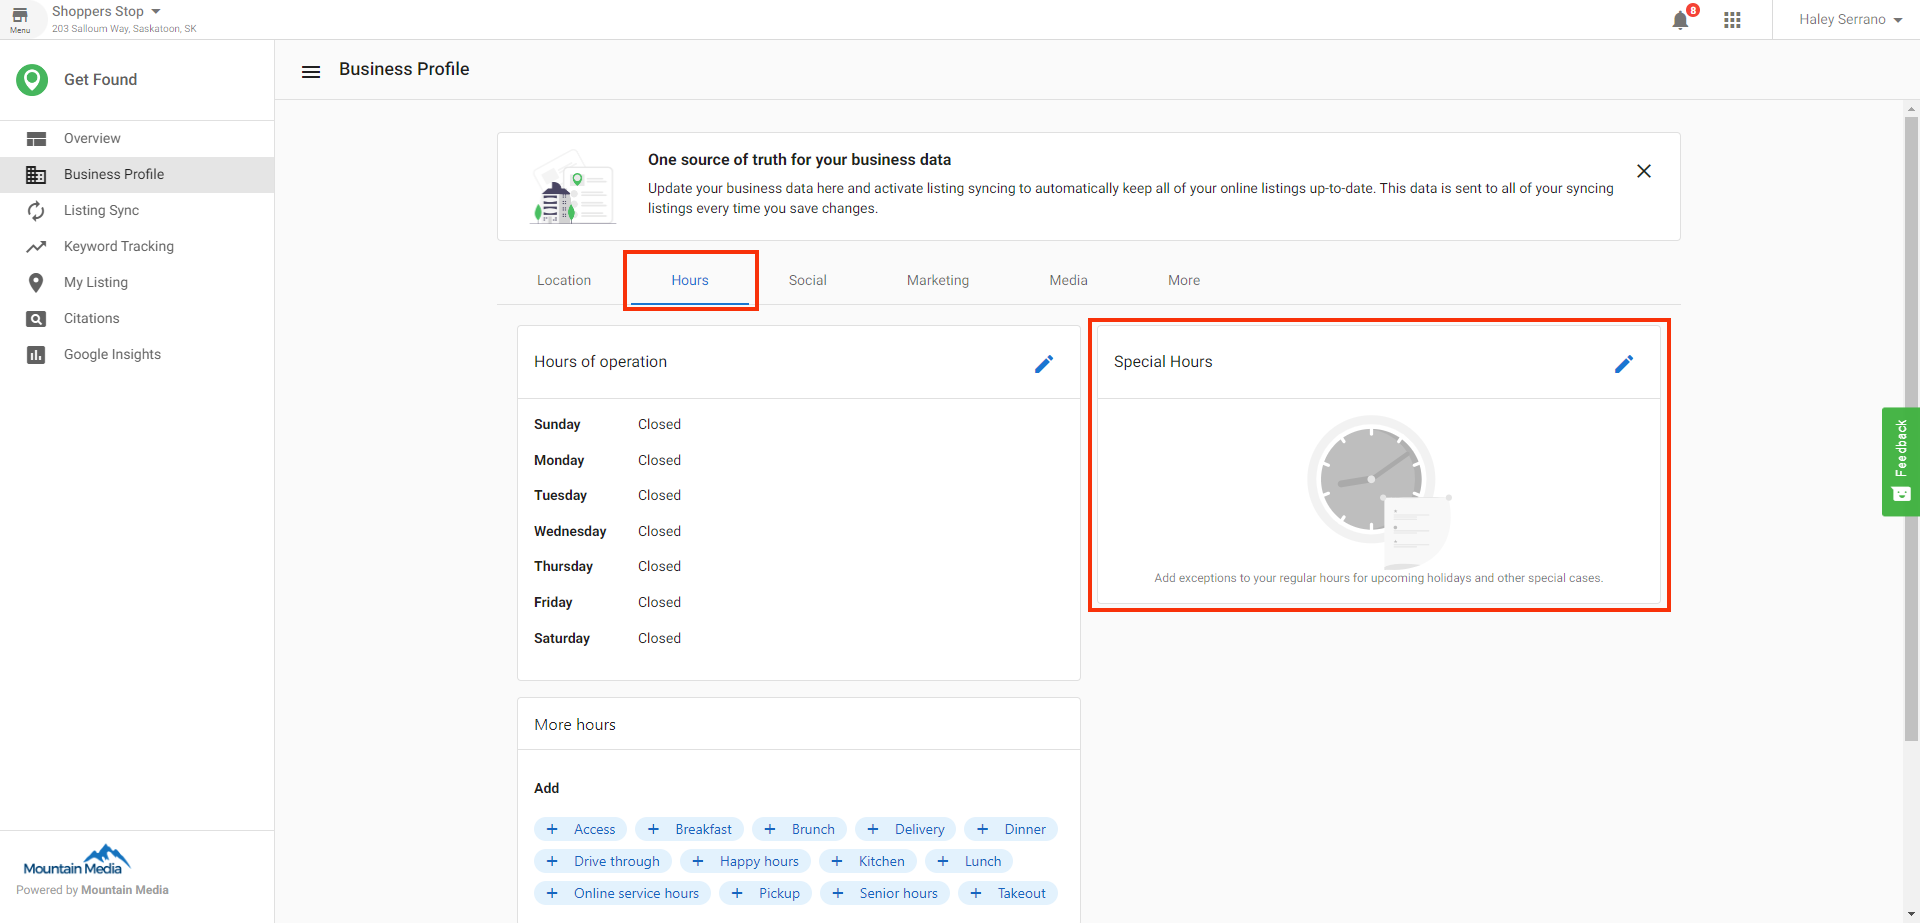Open the Feedback side tab

pos(1900,461)
